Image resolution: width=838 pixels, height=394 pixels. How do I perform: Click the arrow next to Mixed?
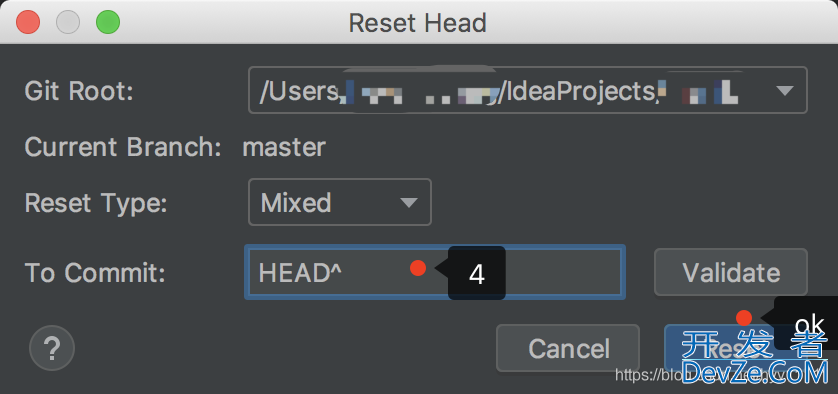pyautogui.click(x=409, y=203)
